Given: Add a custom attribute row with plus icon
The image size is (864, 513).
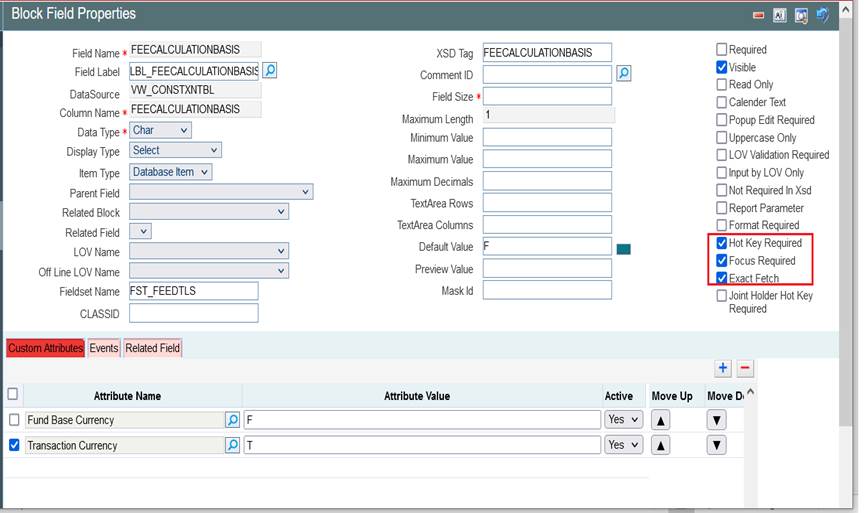Looking at the screenshot, I should pyautogui.click(x=723, y=368).
